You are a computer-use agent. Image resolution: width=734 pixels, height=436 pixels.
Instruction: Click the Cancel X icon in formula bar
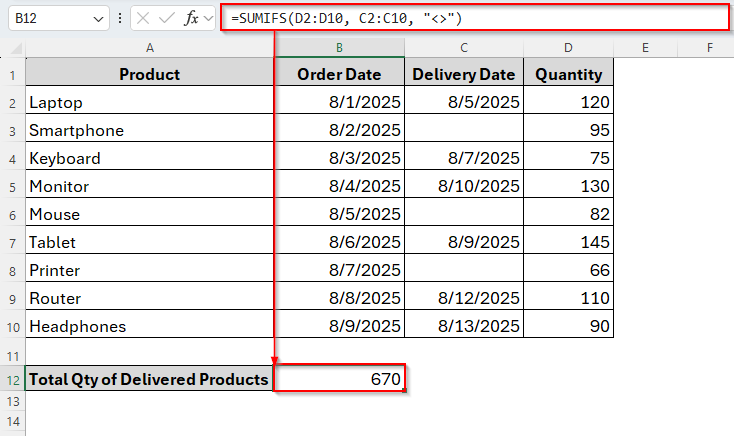tap(143, 19)
